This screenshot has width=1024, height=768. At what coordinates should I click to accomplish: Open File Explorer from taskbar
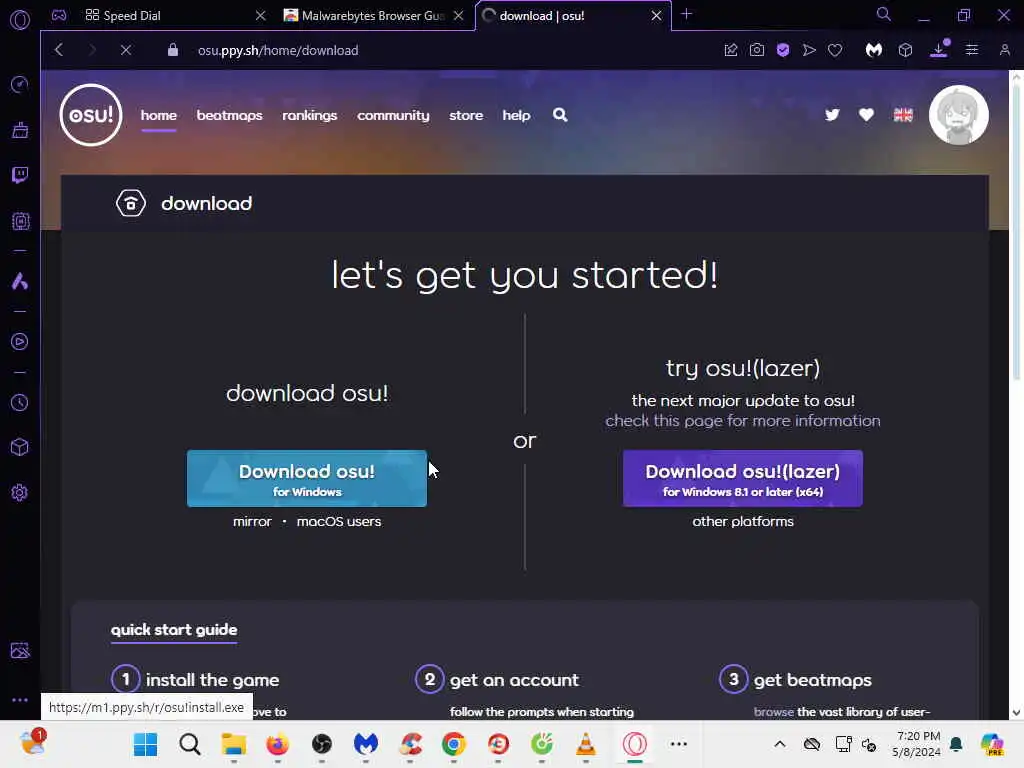coord(233,744)
